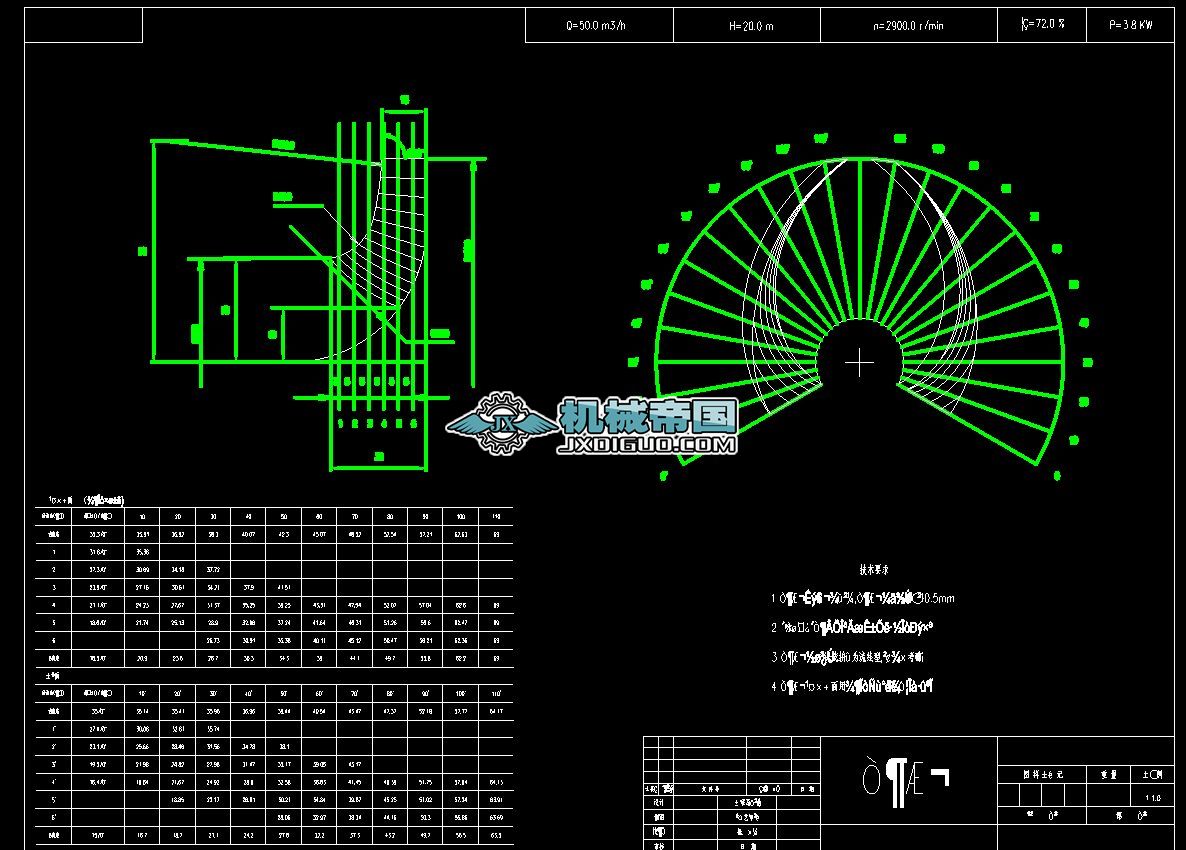1186x850 pixels.
Task: Click the 1:1.0 scale value in title block
Action: click(x=1152, y=798)
